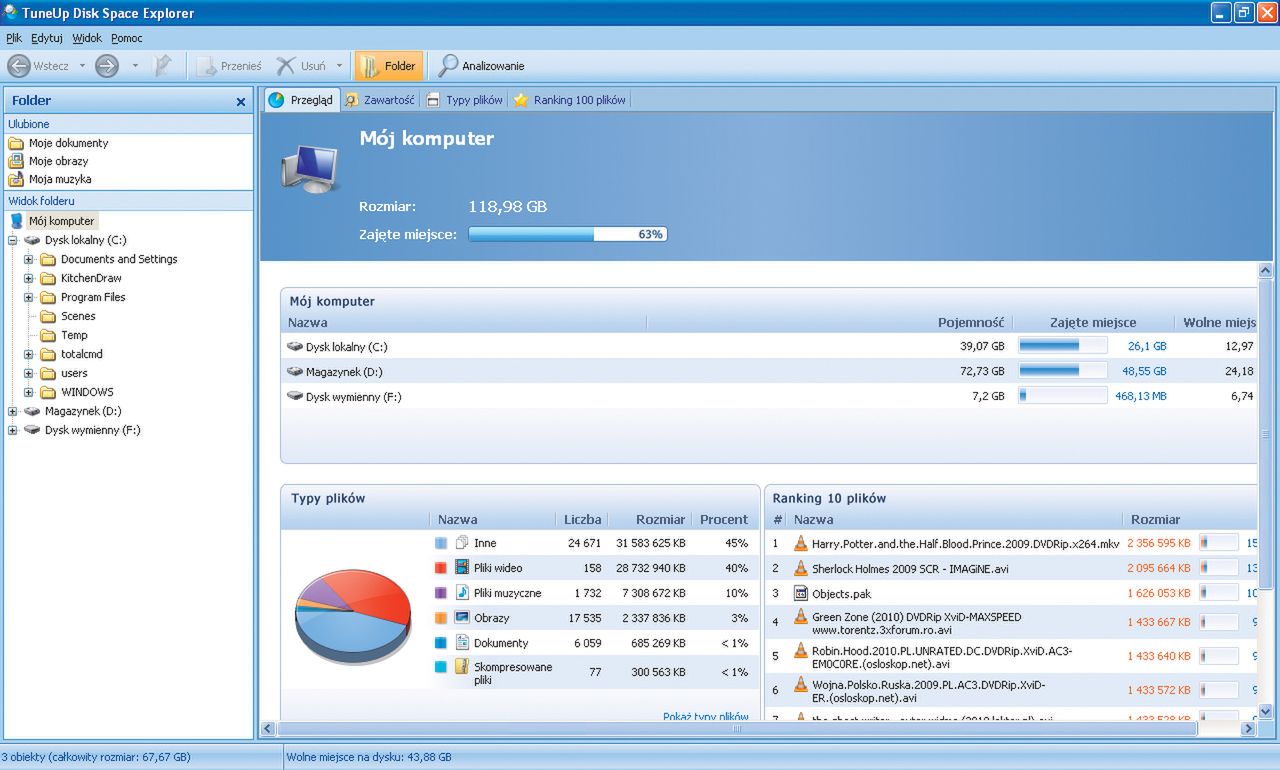Expand the totalcmd folder node
The height and width of the screenshot is (770, 1280).
tap(29, 355)
